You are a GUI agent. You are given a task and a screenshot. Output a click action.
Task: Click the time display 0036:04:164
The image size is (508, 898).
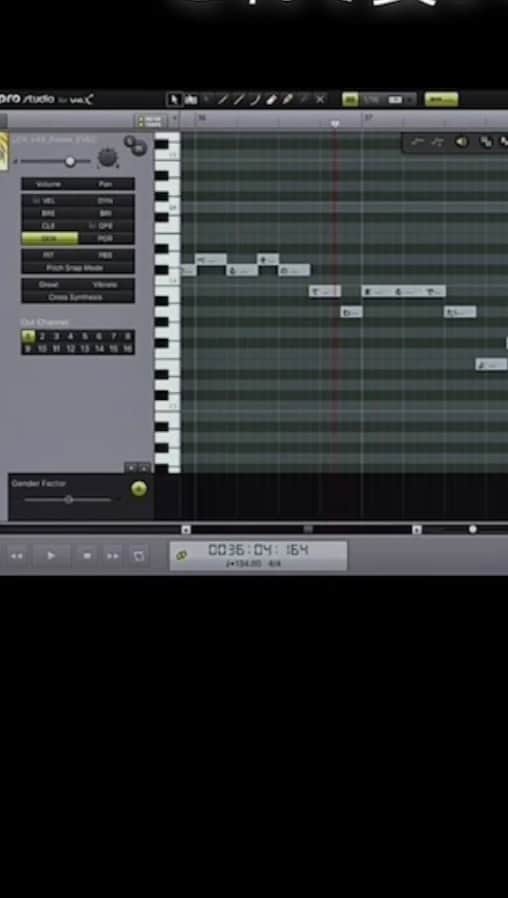point(258,550)
